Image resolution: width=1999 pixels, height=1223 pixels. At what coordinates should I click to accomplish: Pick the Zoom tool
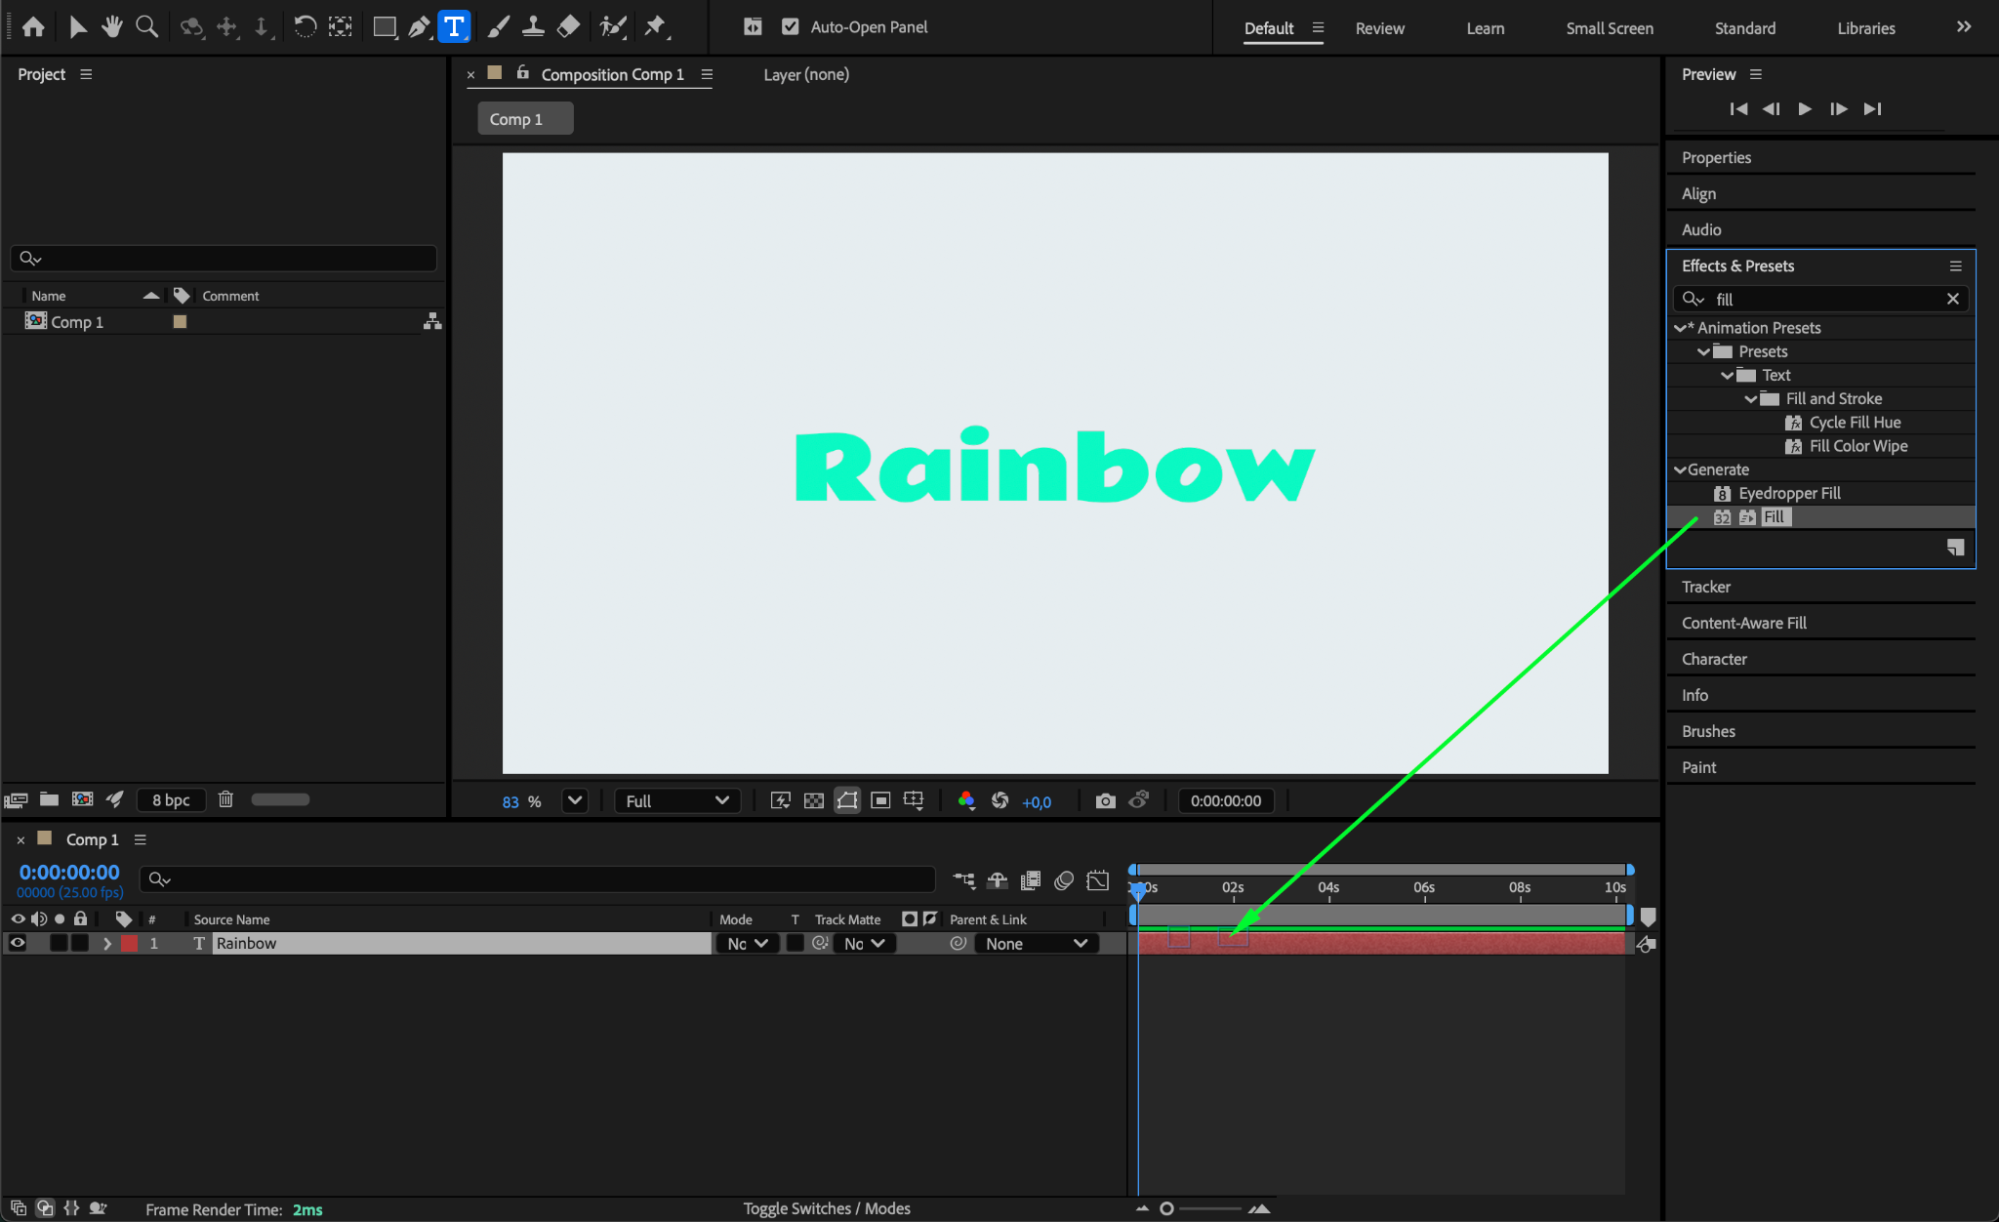point(147,27)
